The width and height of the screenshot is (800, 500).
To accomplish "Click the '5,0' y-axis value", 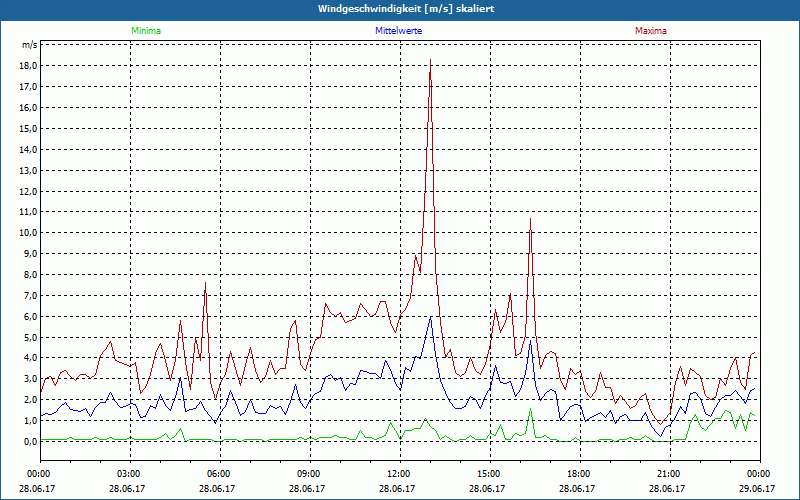I will [30, 337].
